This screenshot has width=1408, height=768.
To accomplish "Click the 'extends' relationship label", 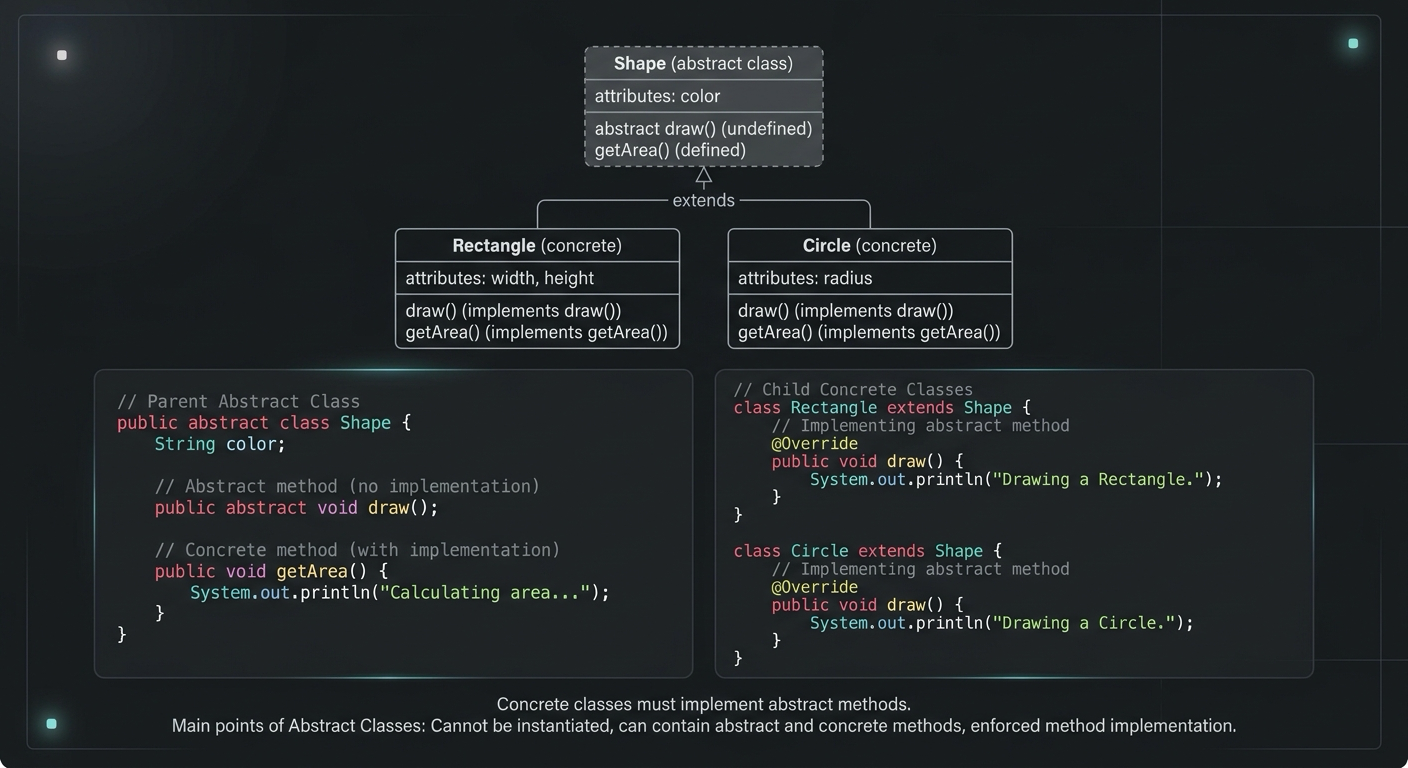I will click(703, 200).
